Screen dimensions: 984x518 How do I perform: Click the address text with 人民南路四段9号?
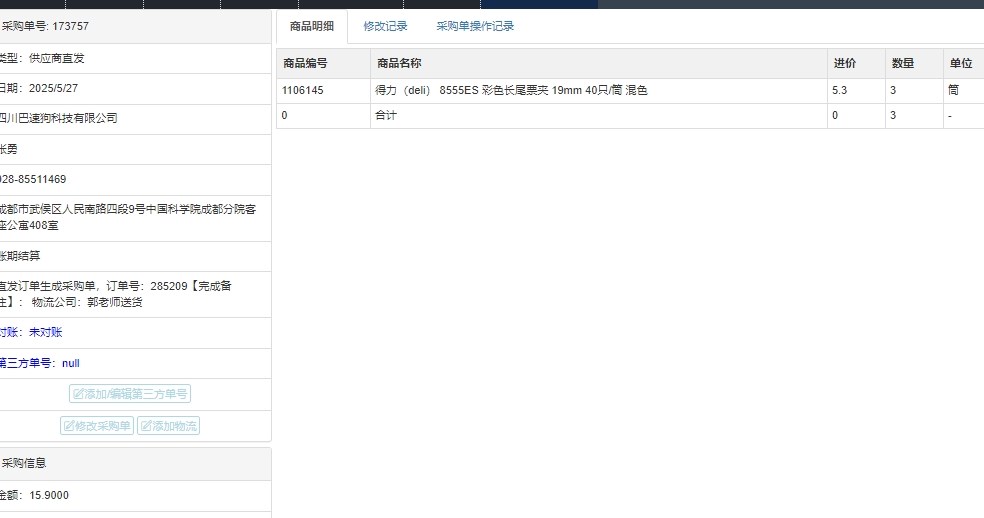128,217
